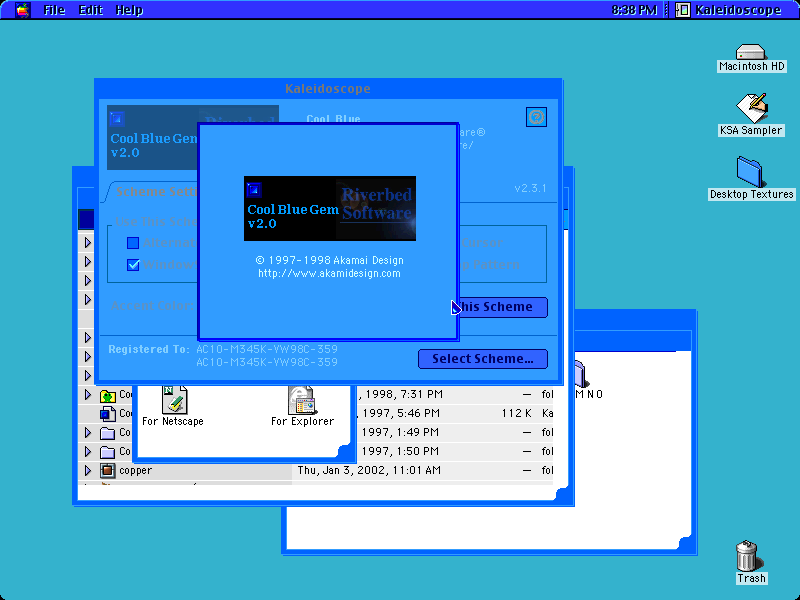Click the v2.3.1 version label
The image size is (800, 600).
click(x=530, y=188)
